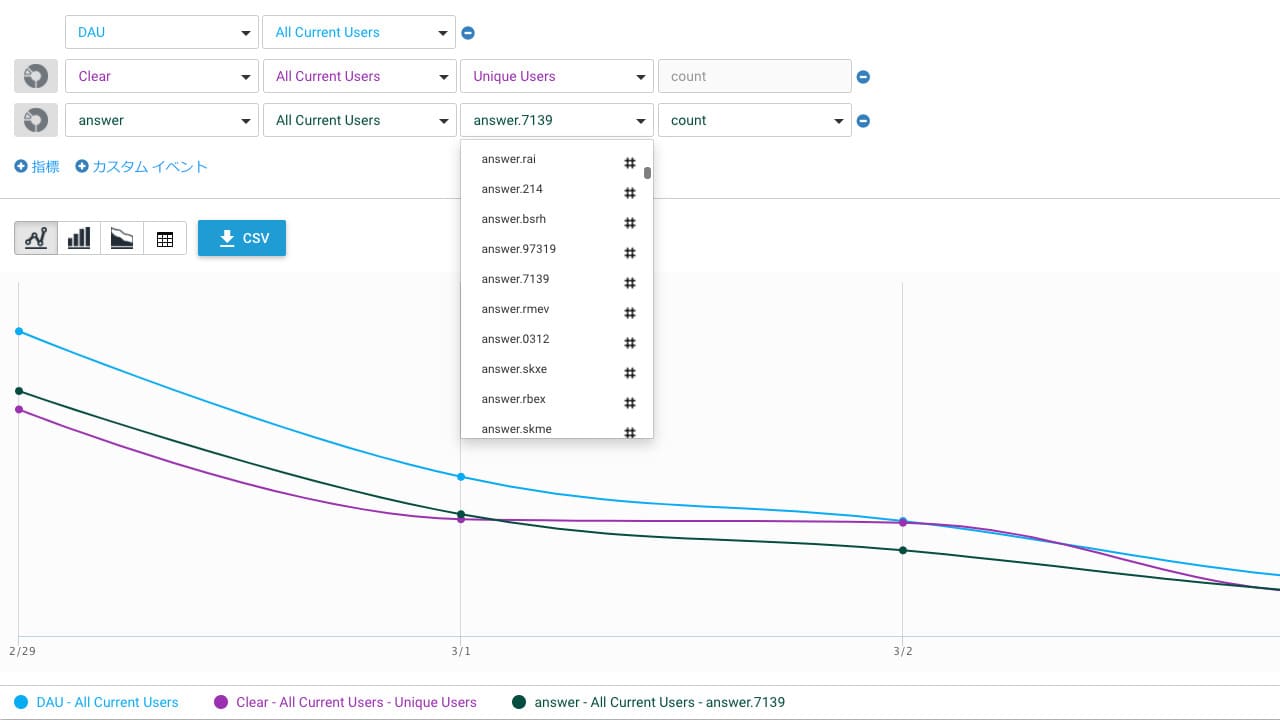Click the segment icon beside Clear row

point(35,77)
